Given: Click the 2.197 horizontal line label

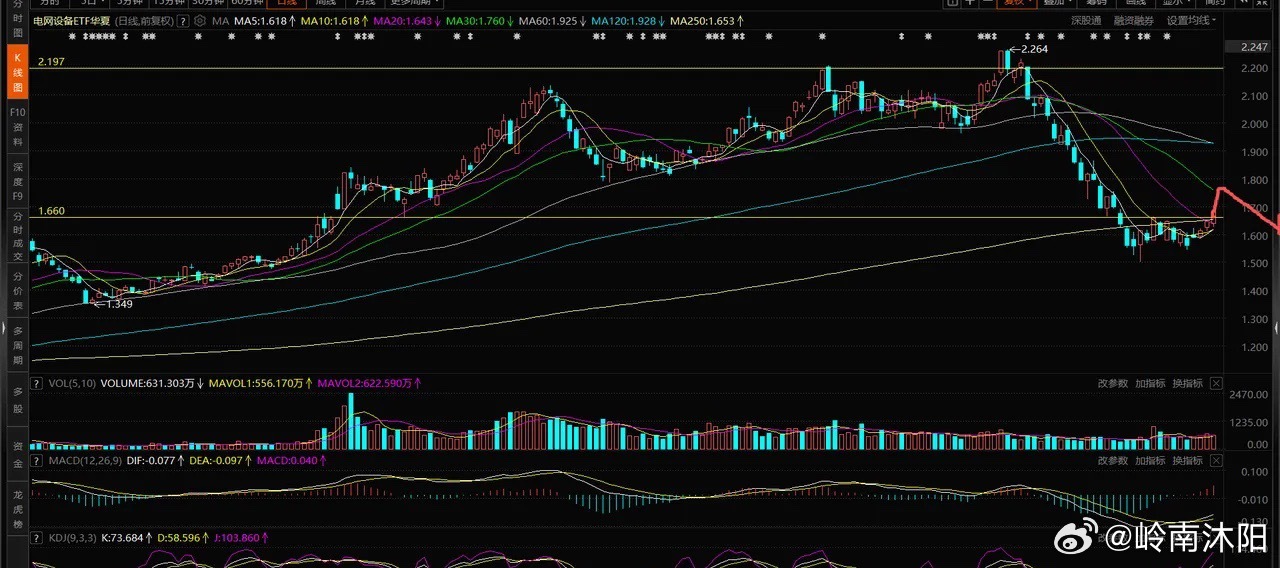Looking at the screenshot, I should coord(51,62).
